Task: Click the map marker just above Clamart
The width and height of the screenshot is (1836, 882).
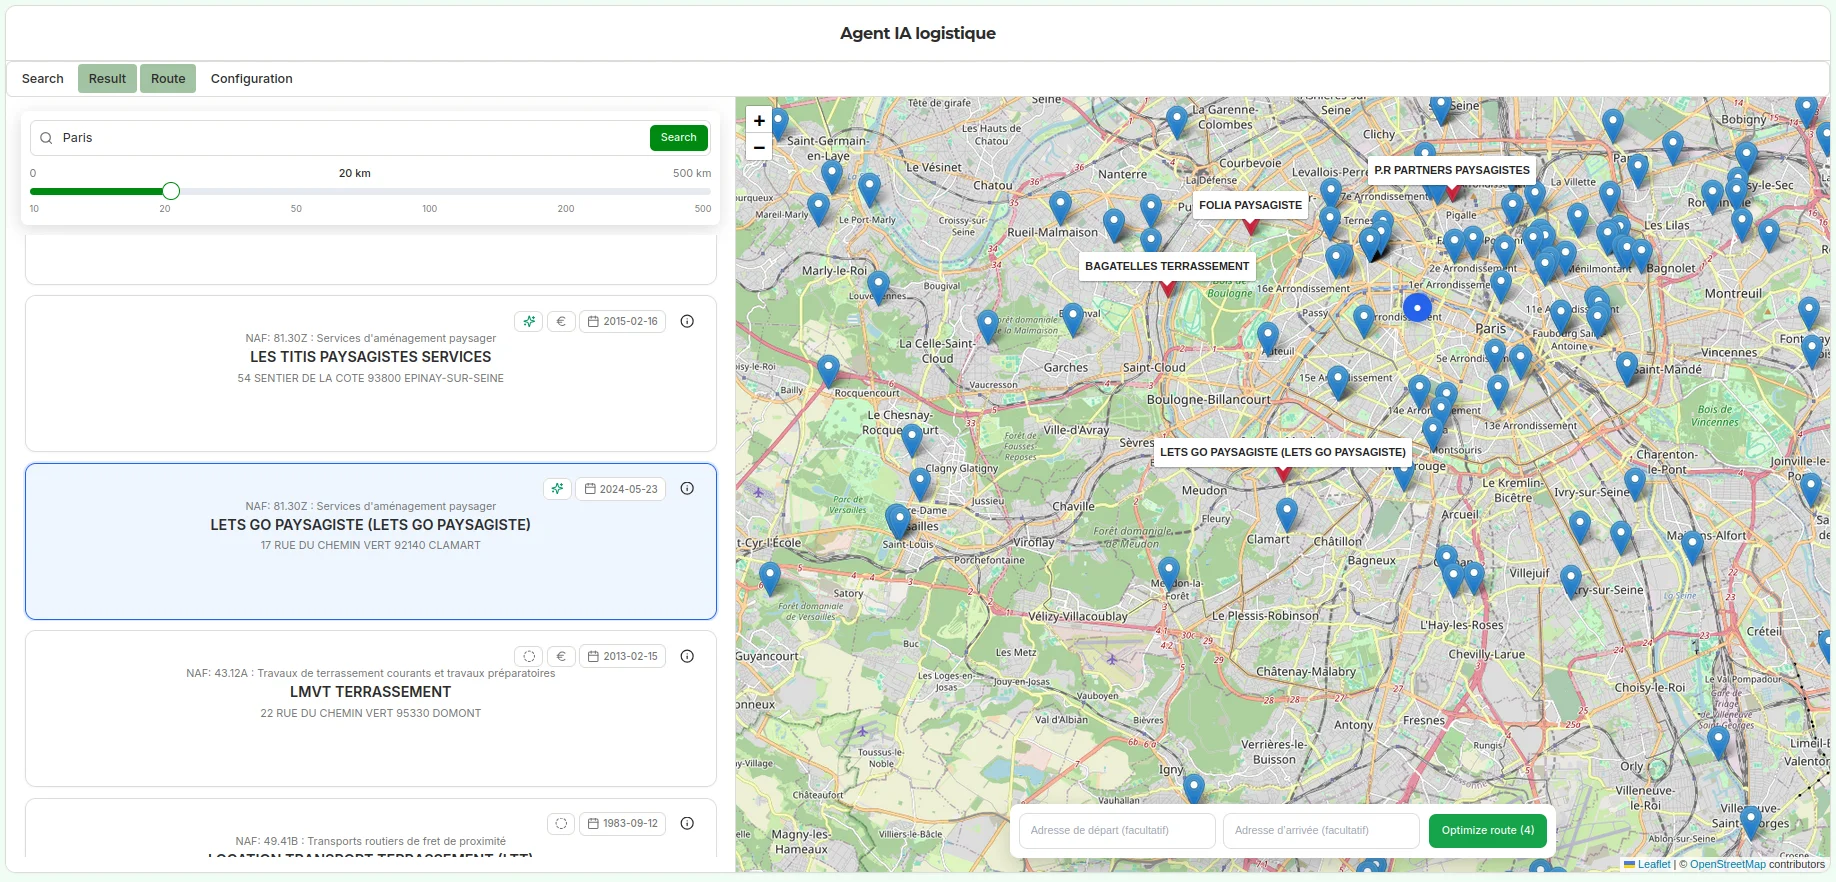Action: 1287,513
